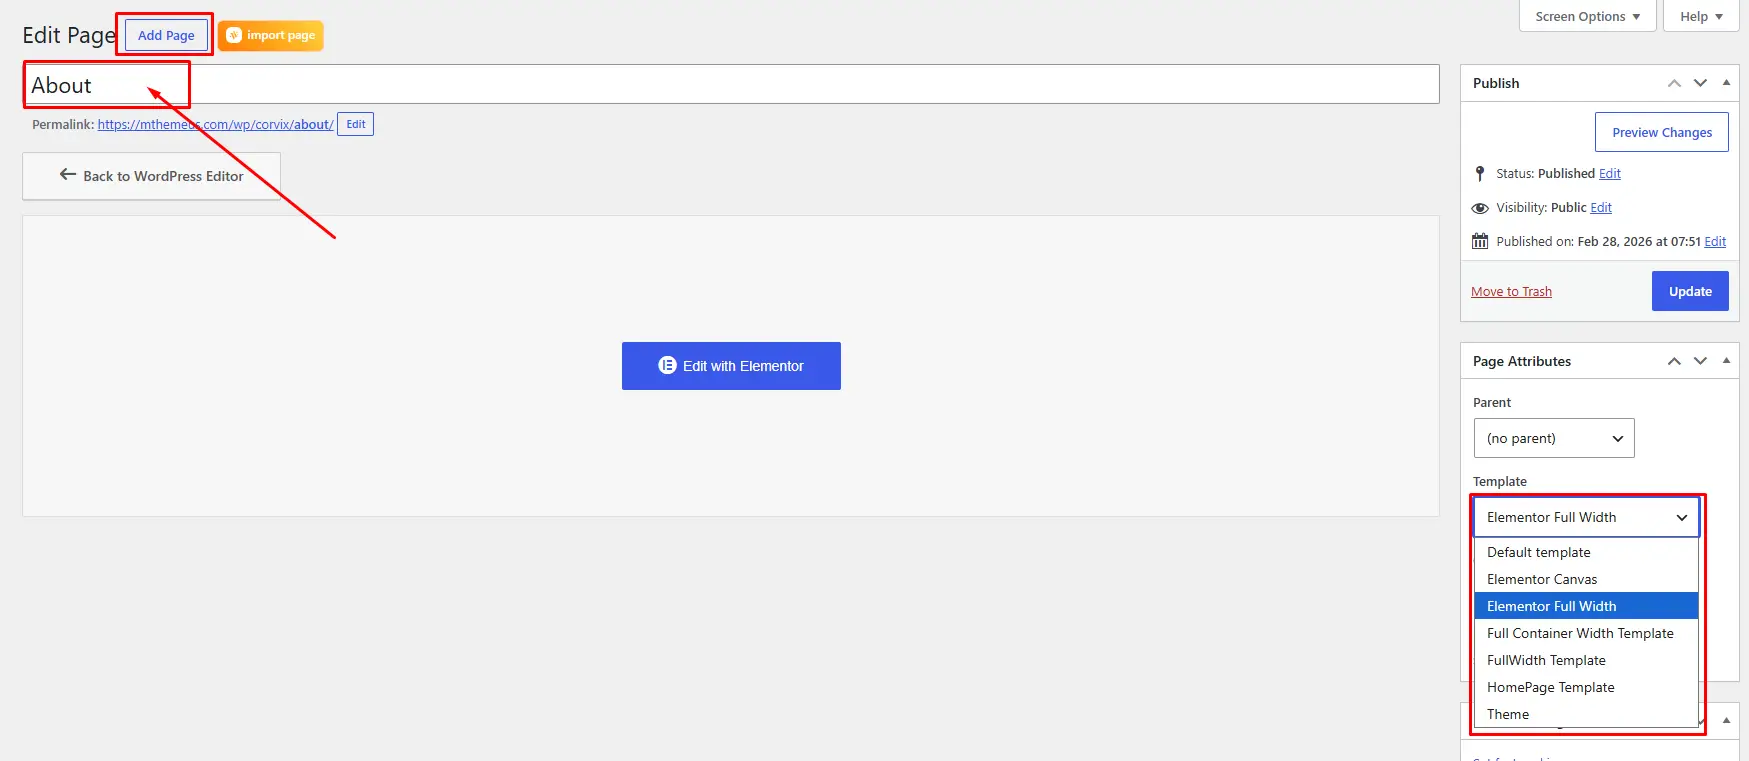Open the Help dropdown tab
This screenshot has height=761, width=1749.
coord(1701,16)
